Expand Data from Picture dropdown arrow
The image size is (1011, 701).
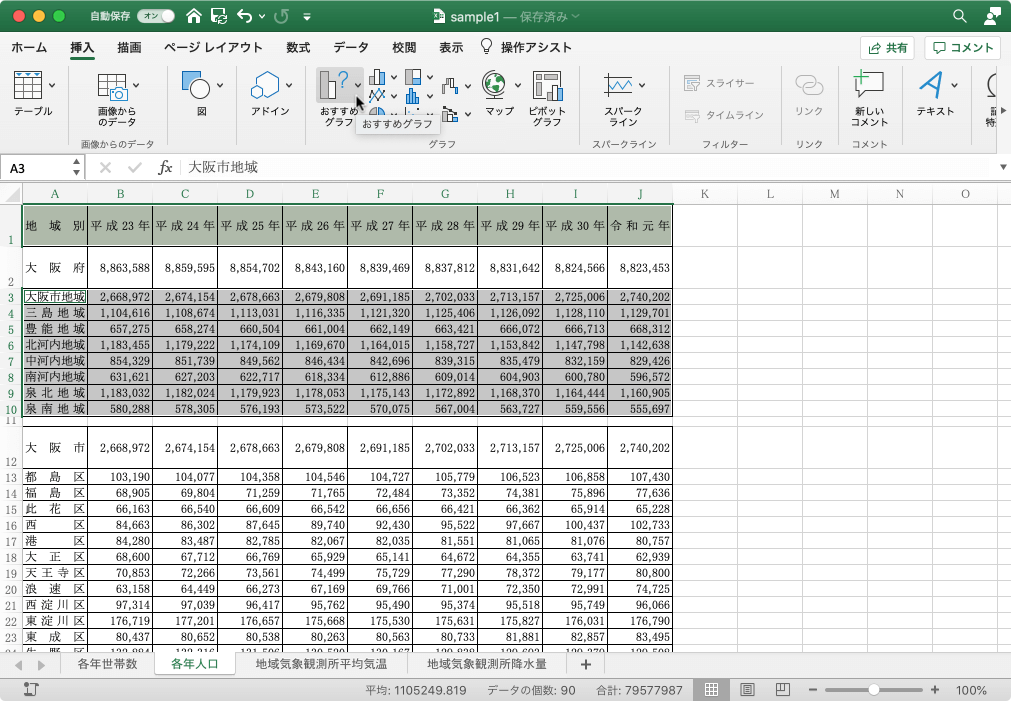pyautogui.click(x=136, y=85)
